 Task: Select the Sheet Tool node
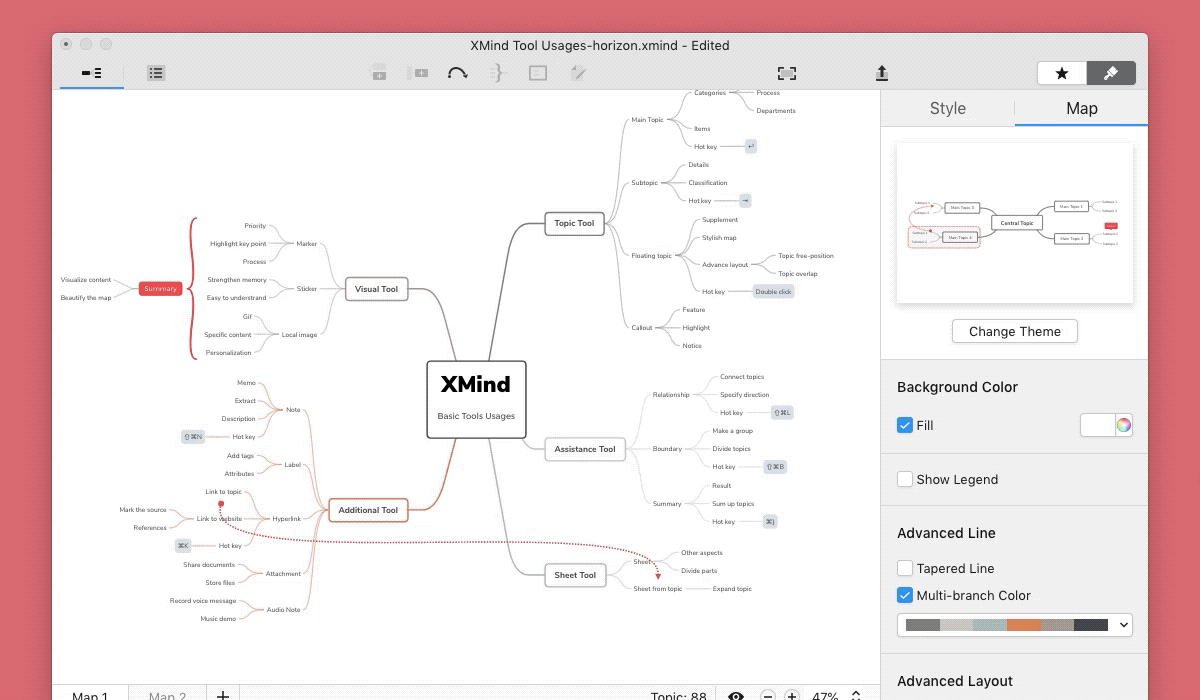[x=575, y=575]
